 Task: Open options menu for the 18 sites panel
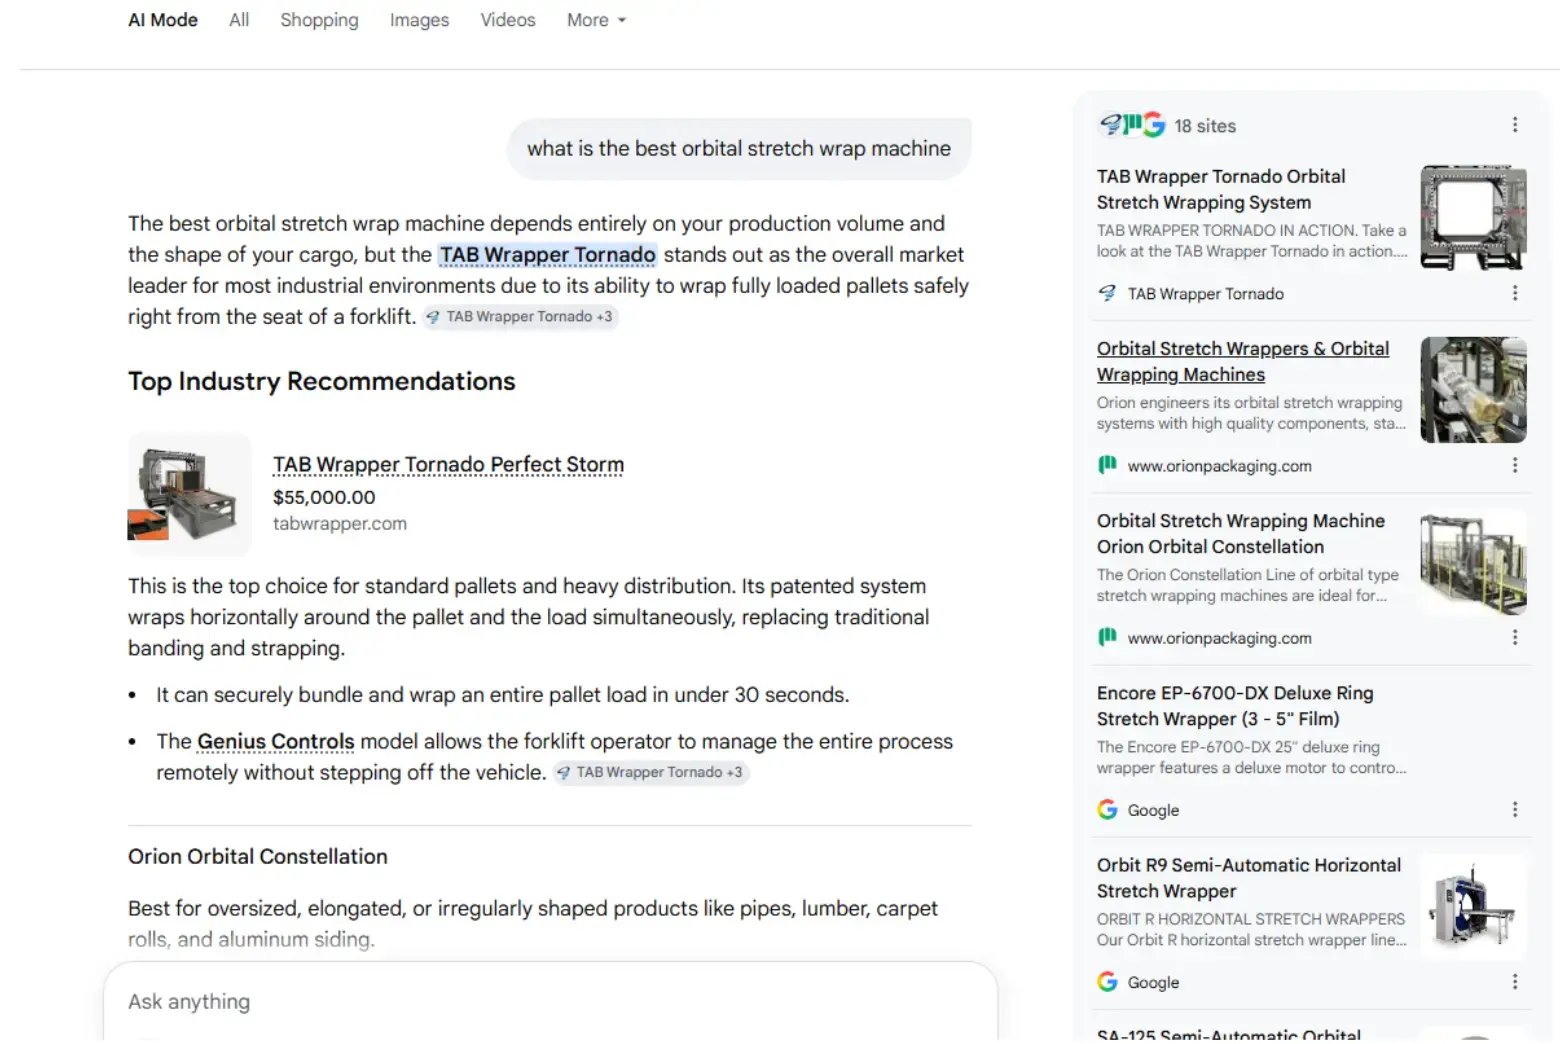(1515, 125)
